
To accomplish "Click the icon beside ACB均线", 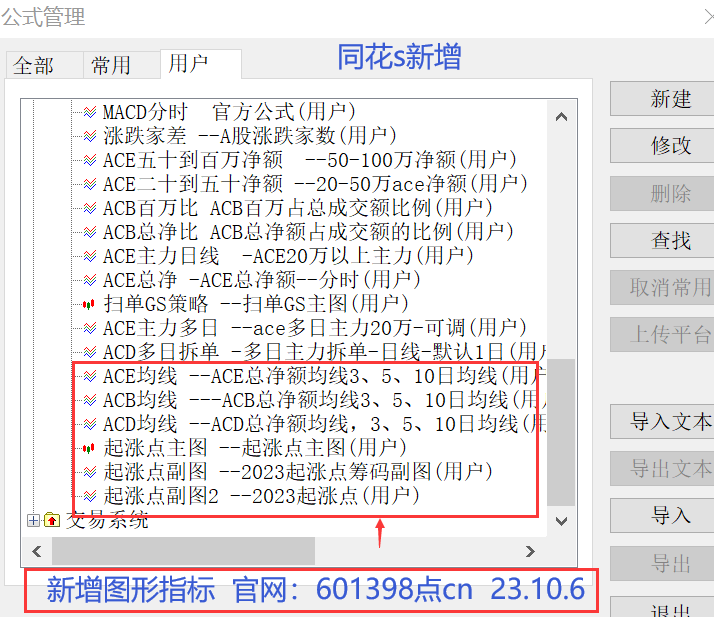I will point(90,400).
